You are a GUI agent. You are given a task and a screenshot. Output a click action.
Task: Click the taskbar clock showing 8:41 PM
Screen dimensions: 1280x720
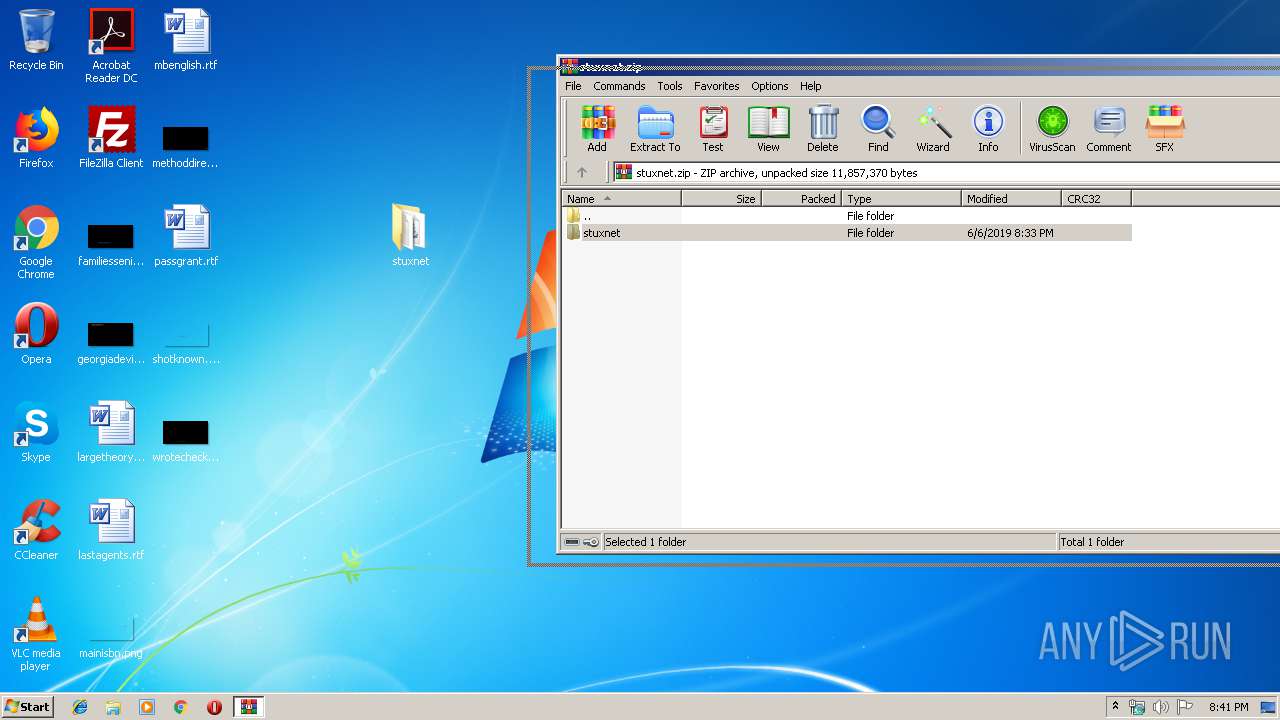click(x=1228, y=707)
